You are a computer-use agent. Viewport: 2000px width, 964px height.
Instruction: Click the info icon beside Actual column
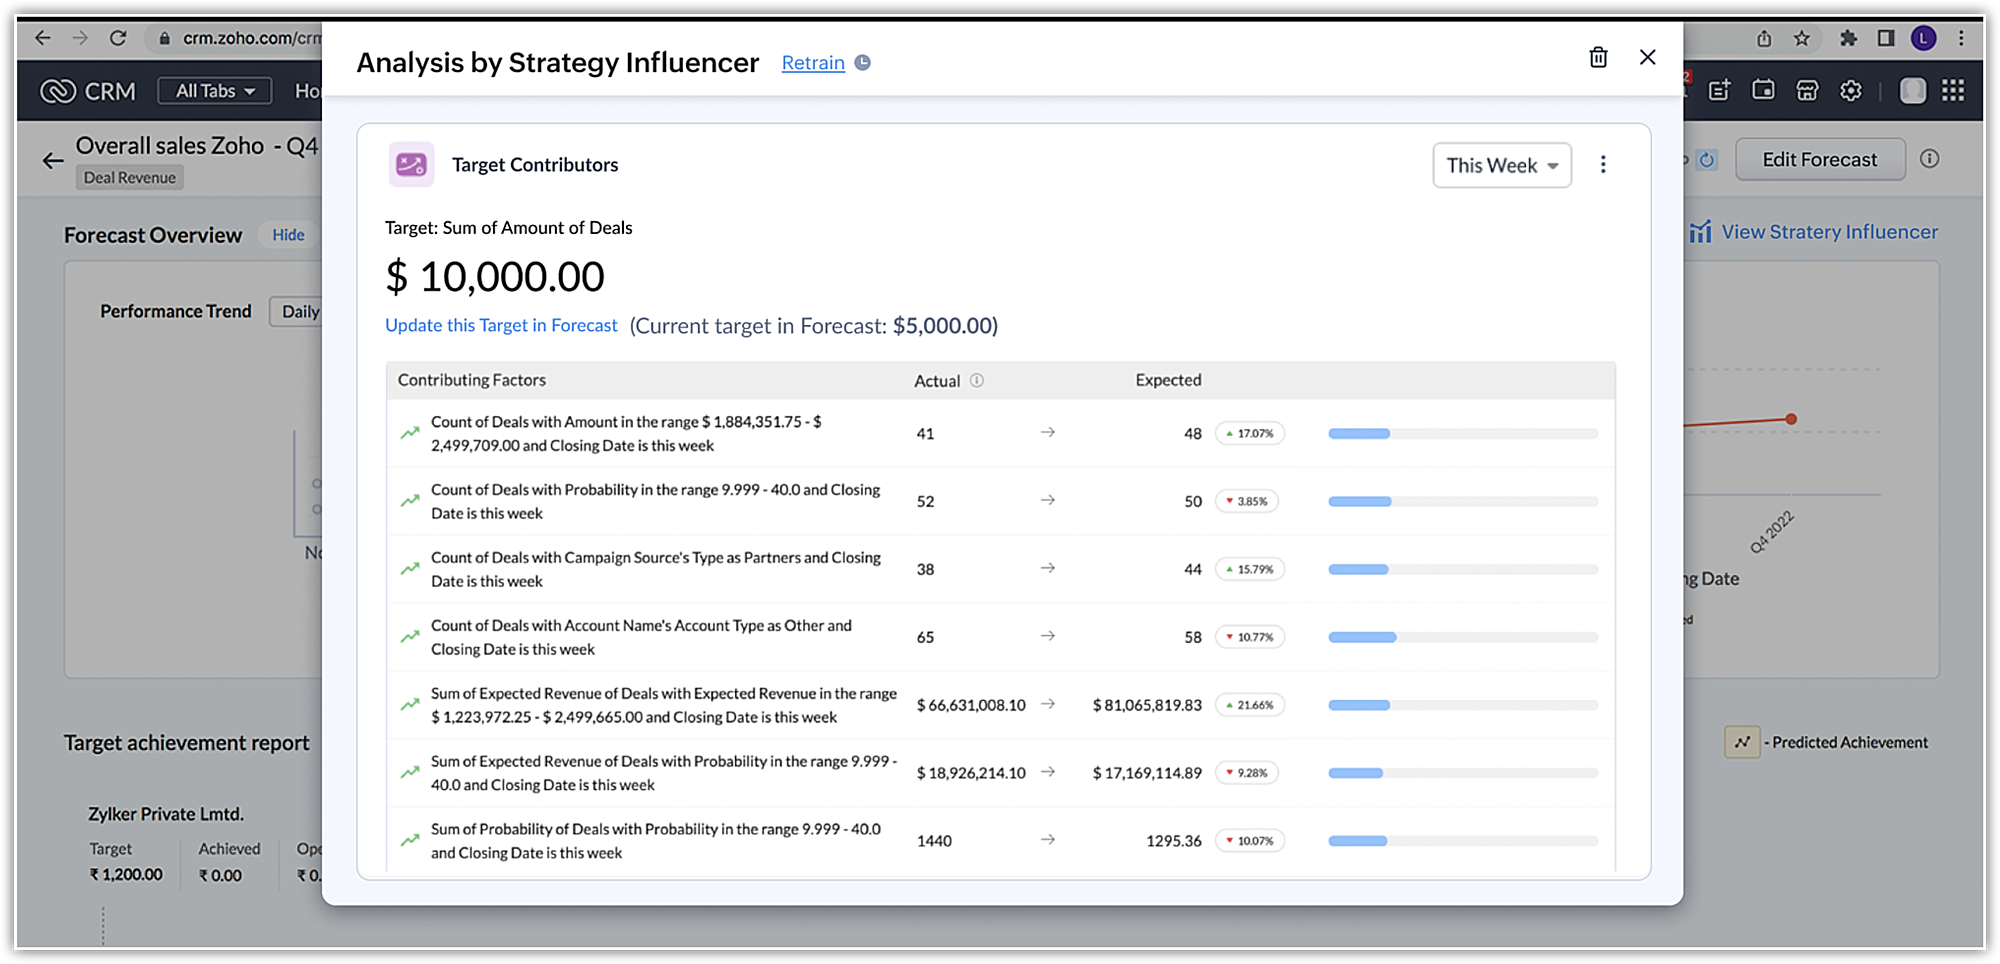(x=977, y=381)
